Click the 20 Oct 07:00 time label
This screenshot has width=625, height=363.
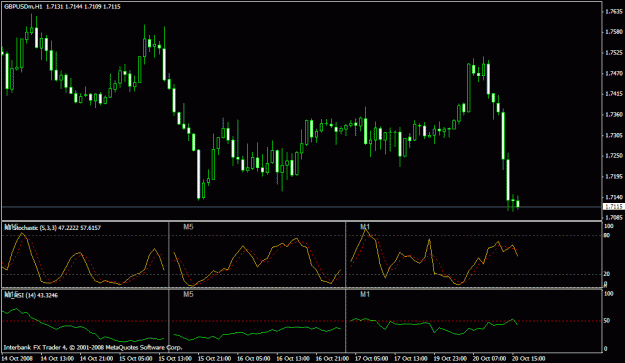[489, 358]
